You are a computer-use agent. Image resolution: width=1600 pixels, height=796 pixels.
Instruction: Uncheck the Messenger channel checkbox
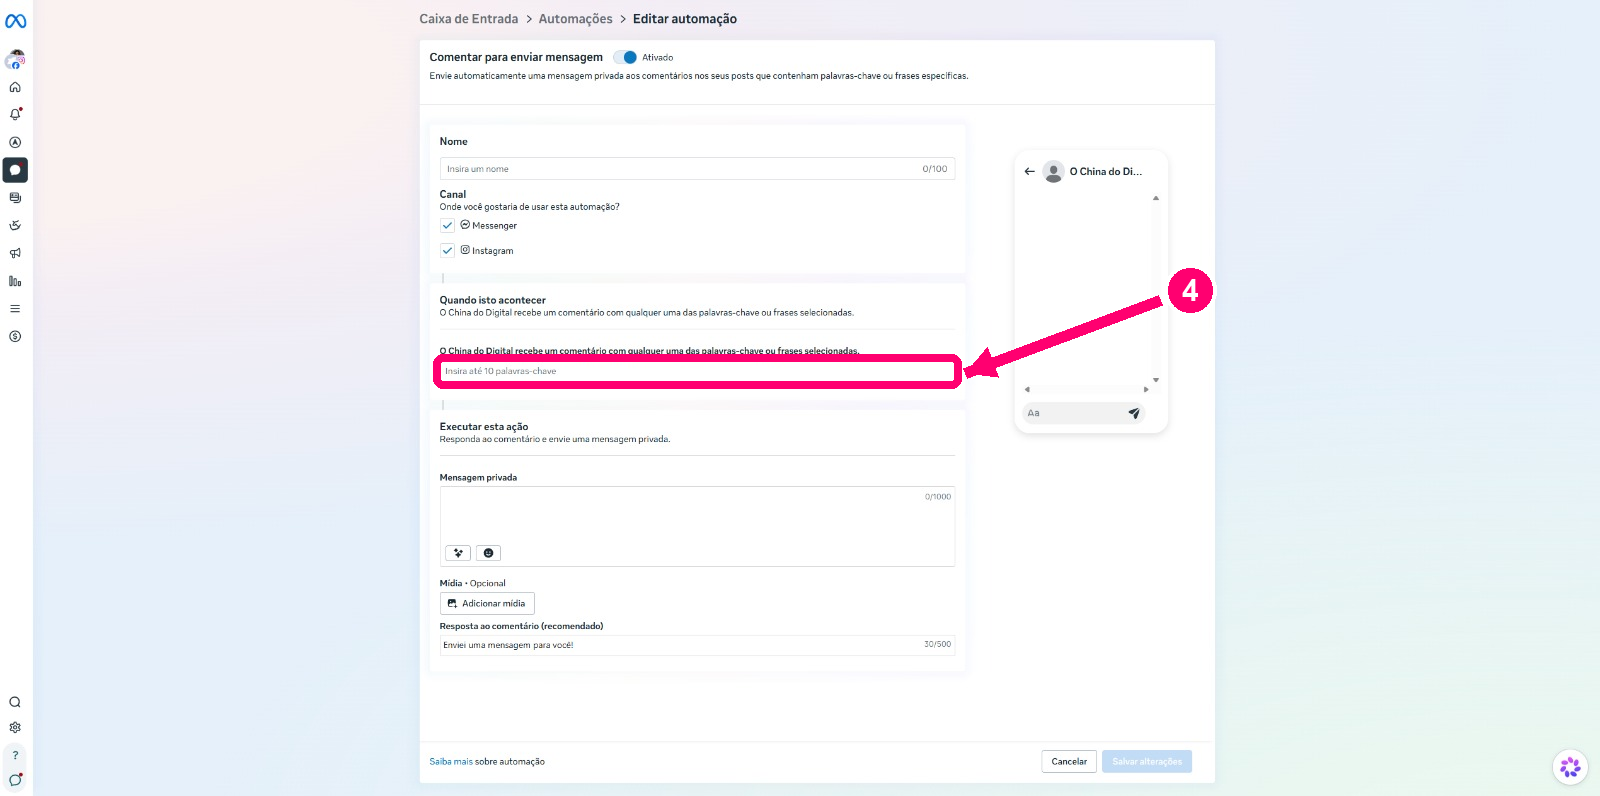[x=447, y=226]
